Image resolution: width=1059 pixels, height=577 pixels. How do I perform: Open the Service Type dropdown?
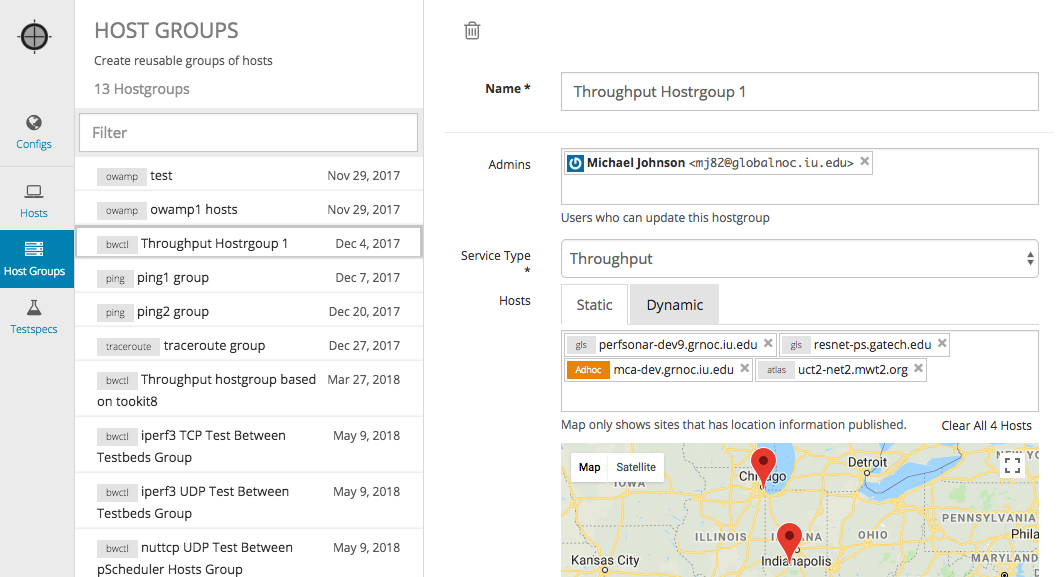(x=800, y=258)
